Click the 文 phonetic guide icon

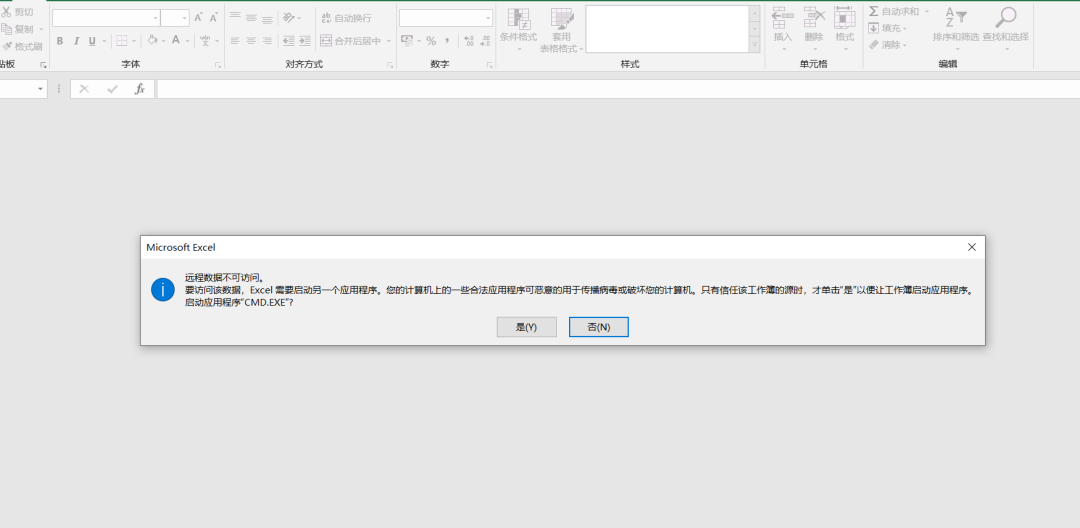(x=205, y=41)
